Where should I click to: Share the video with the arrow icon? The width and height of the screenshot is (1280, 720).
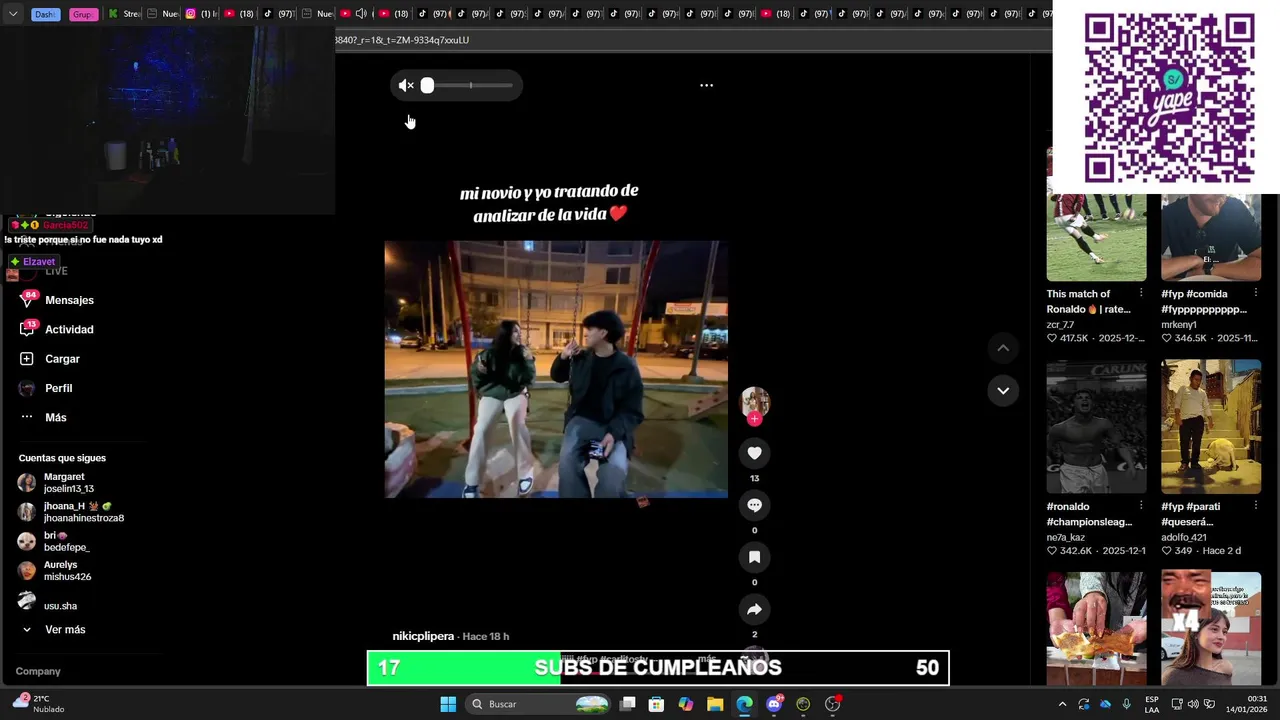[x=754, y=609]
